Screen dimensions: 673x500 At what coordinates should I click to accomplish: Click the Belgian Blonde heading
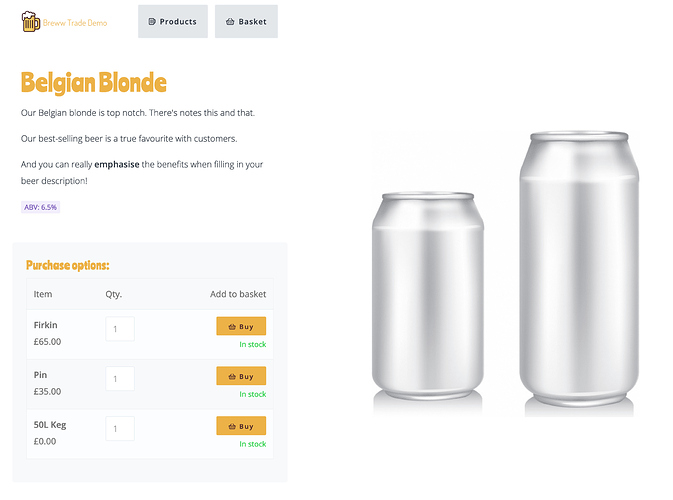pos(94,83)
